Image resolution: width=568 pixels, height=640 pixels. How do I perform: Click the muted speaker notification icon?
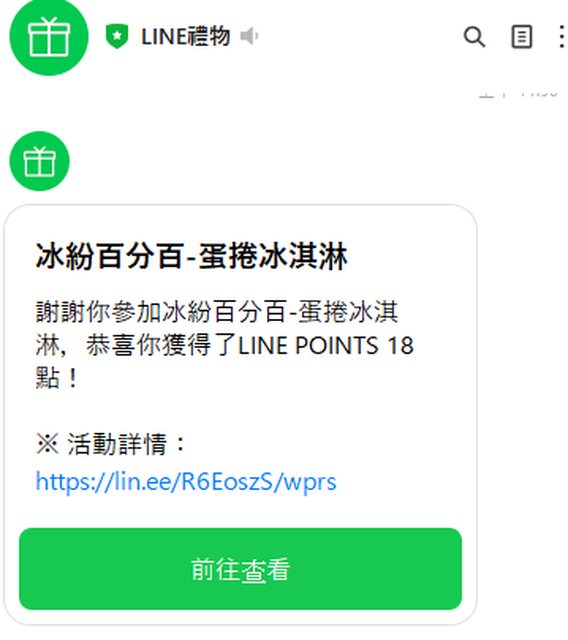[248, 36]
